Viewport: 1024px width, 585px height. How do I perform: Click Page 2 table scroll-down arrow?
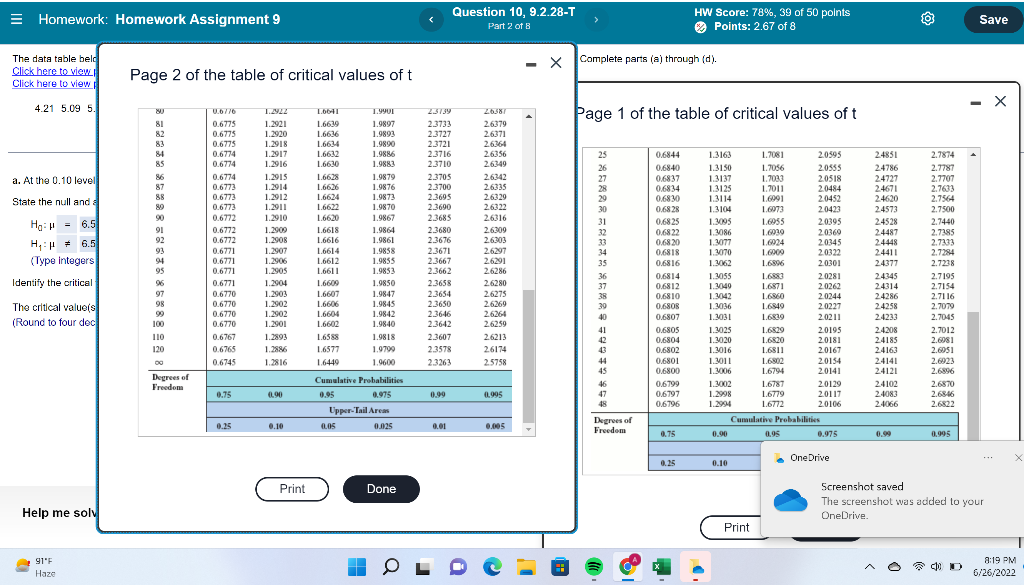pyautogui.click(x=529, y=430)
